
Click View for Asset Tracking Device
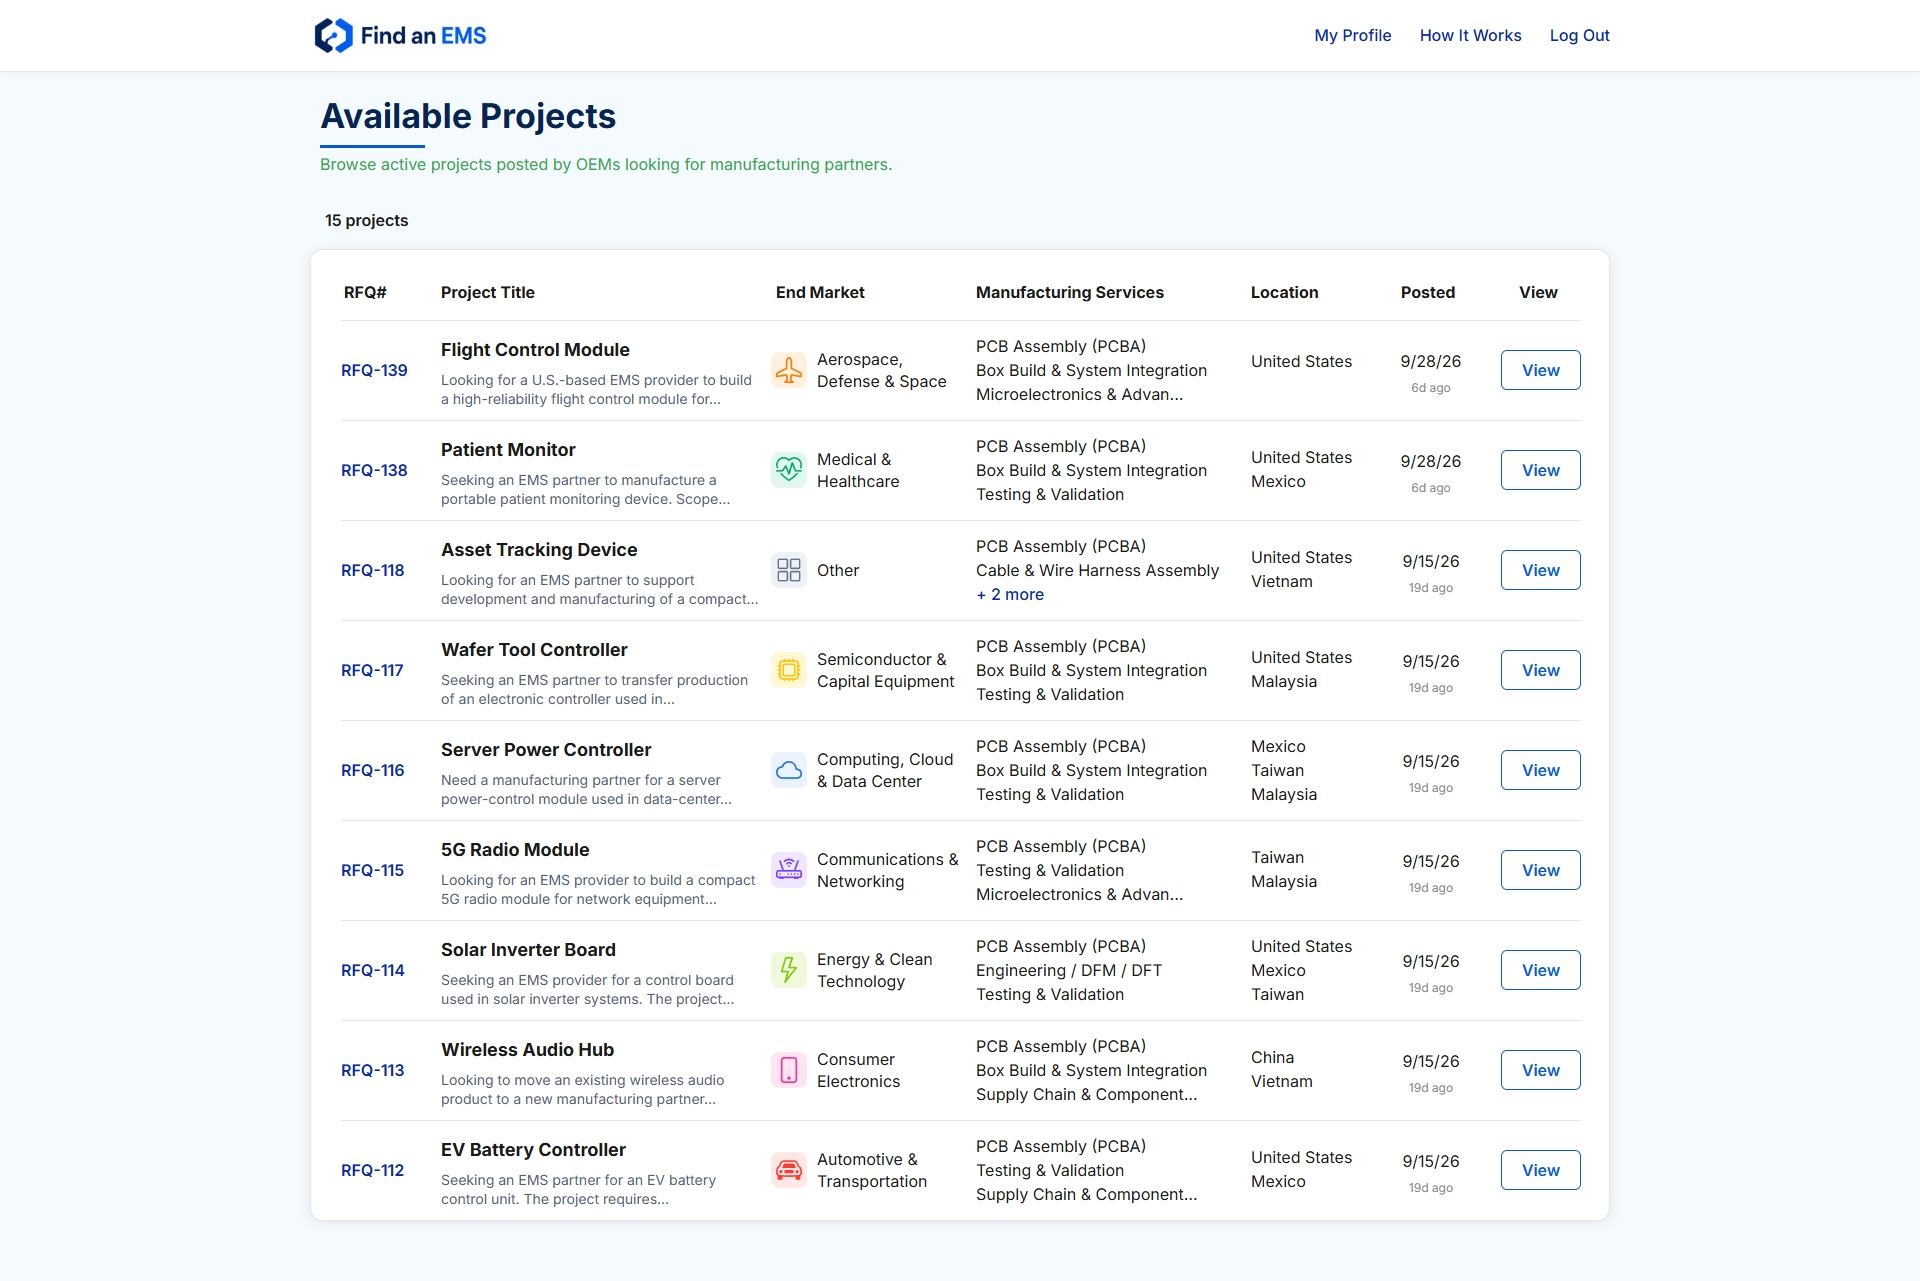(x=1540, y=570)
